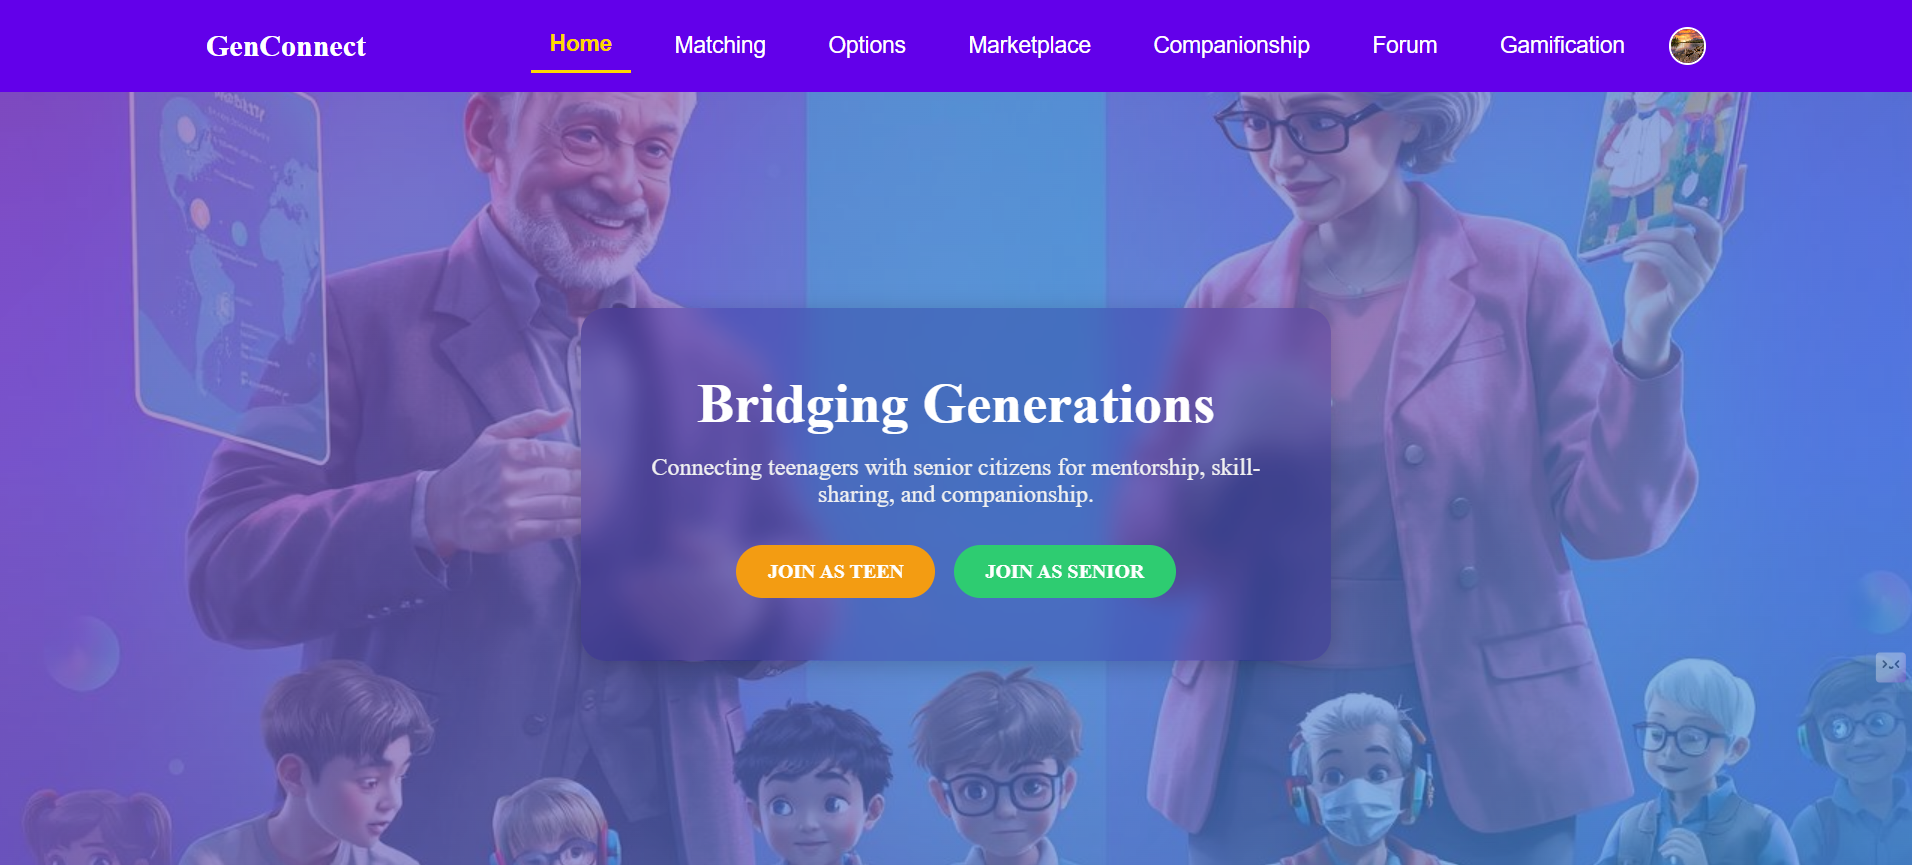The image size is (1912, 865).
Task: Switch to the Gamification page
Action: [1562, 45]
